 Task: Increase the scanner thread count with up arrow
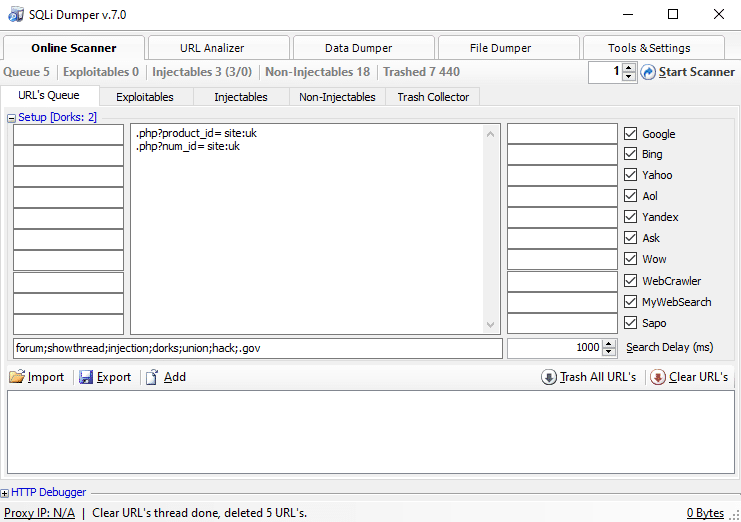629,68
